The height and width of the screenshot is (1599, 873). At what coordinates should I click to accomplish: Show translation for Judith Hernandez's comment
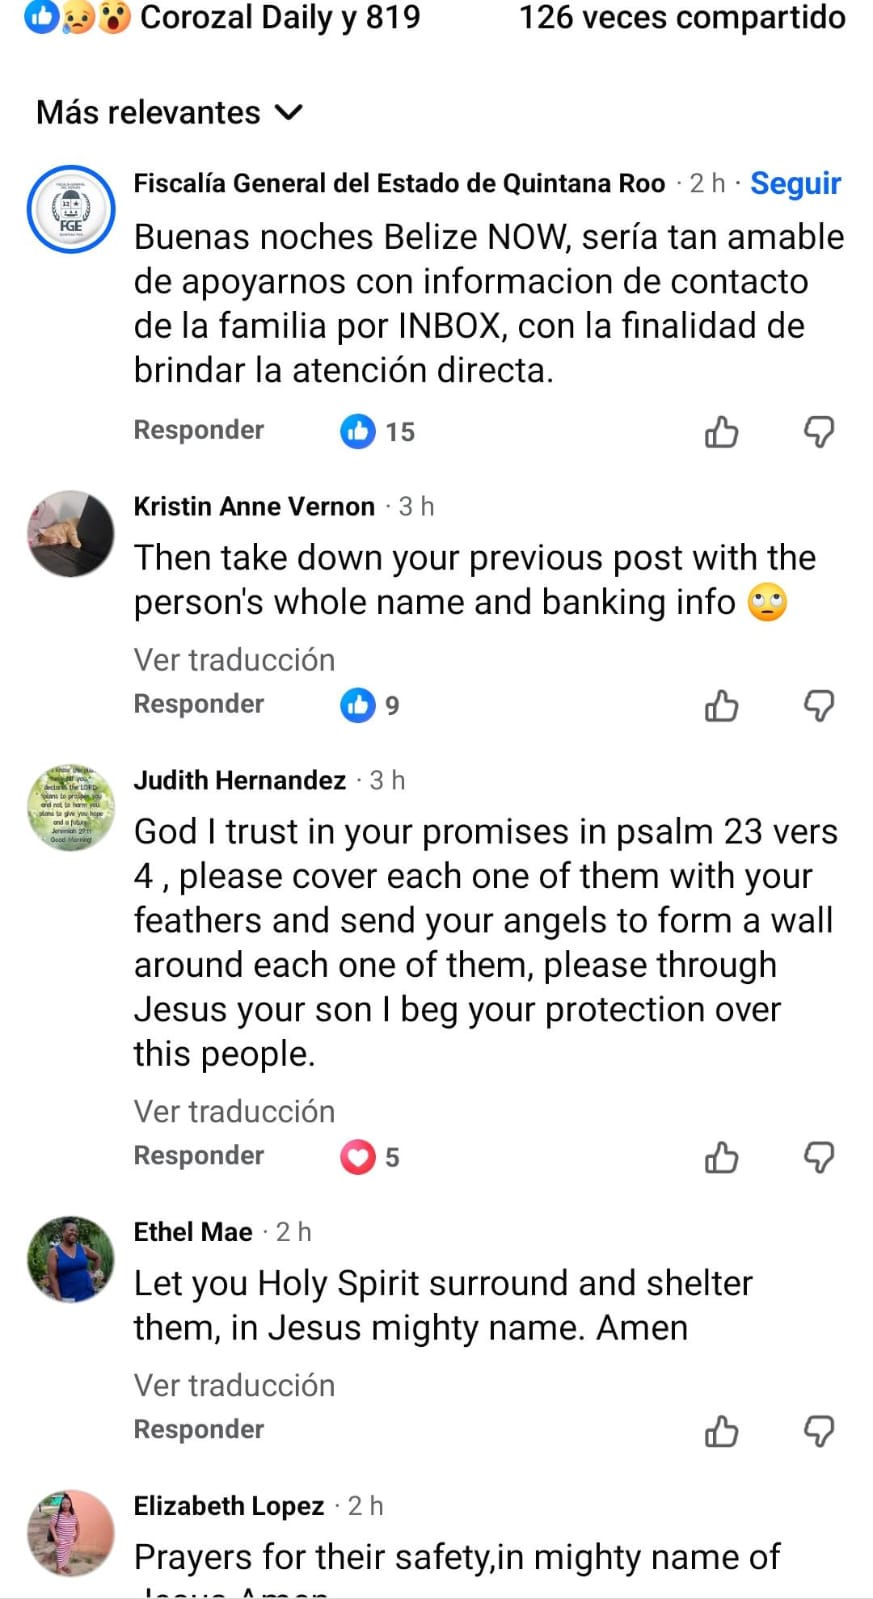point(234,1112)
